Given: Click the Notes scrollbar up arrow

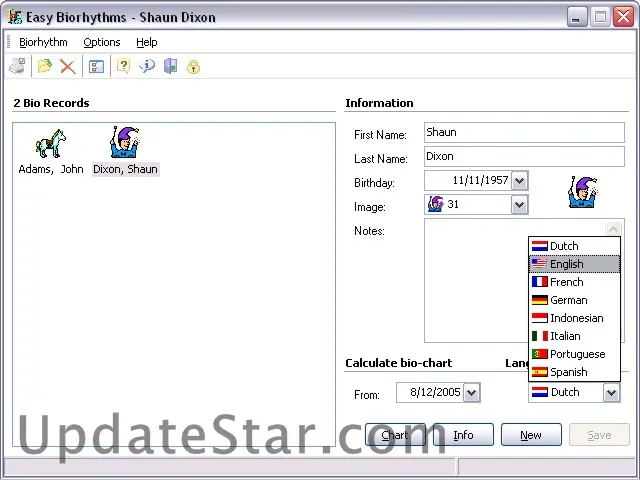Looking at the screenshot, I should point(613,229).
